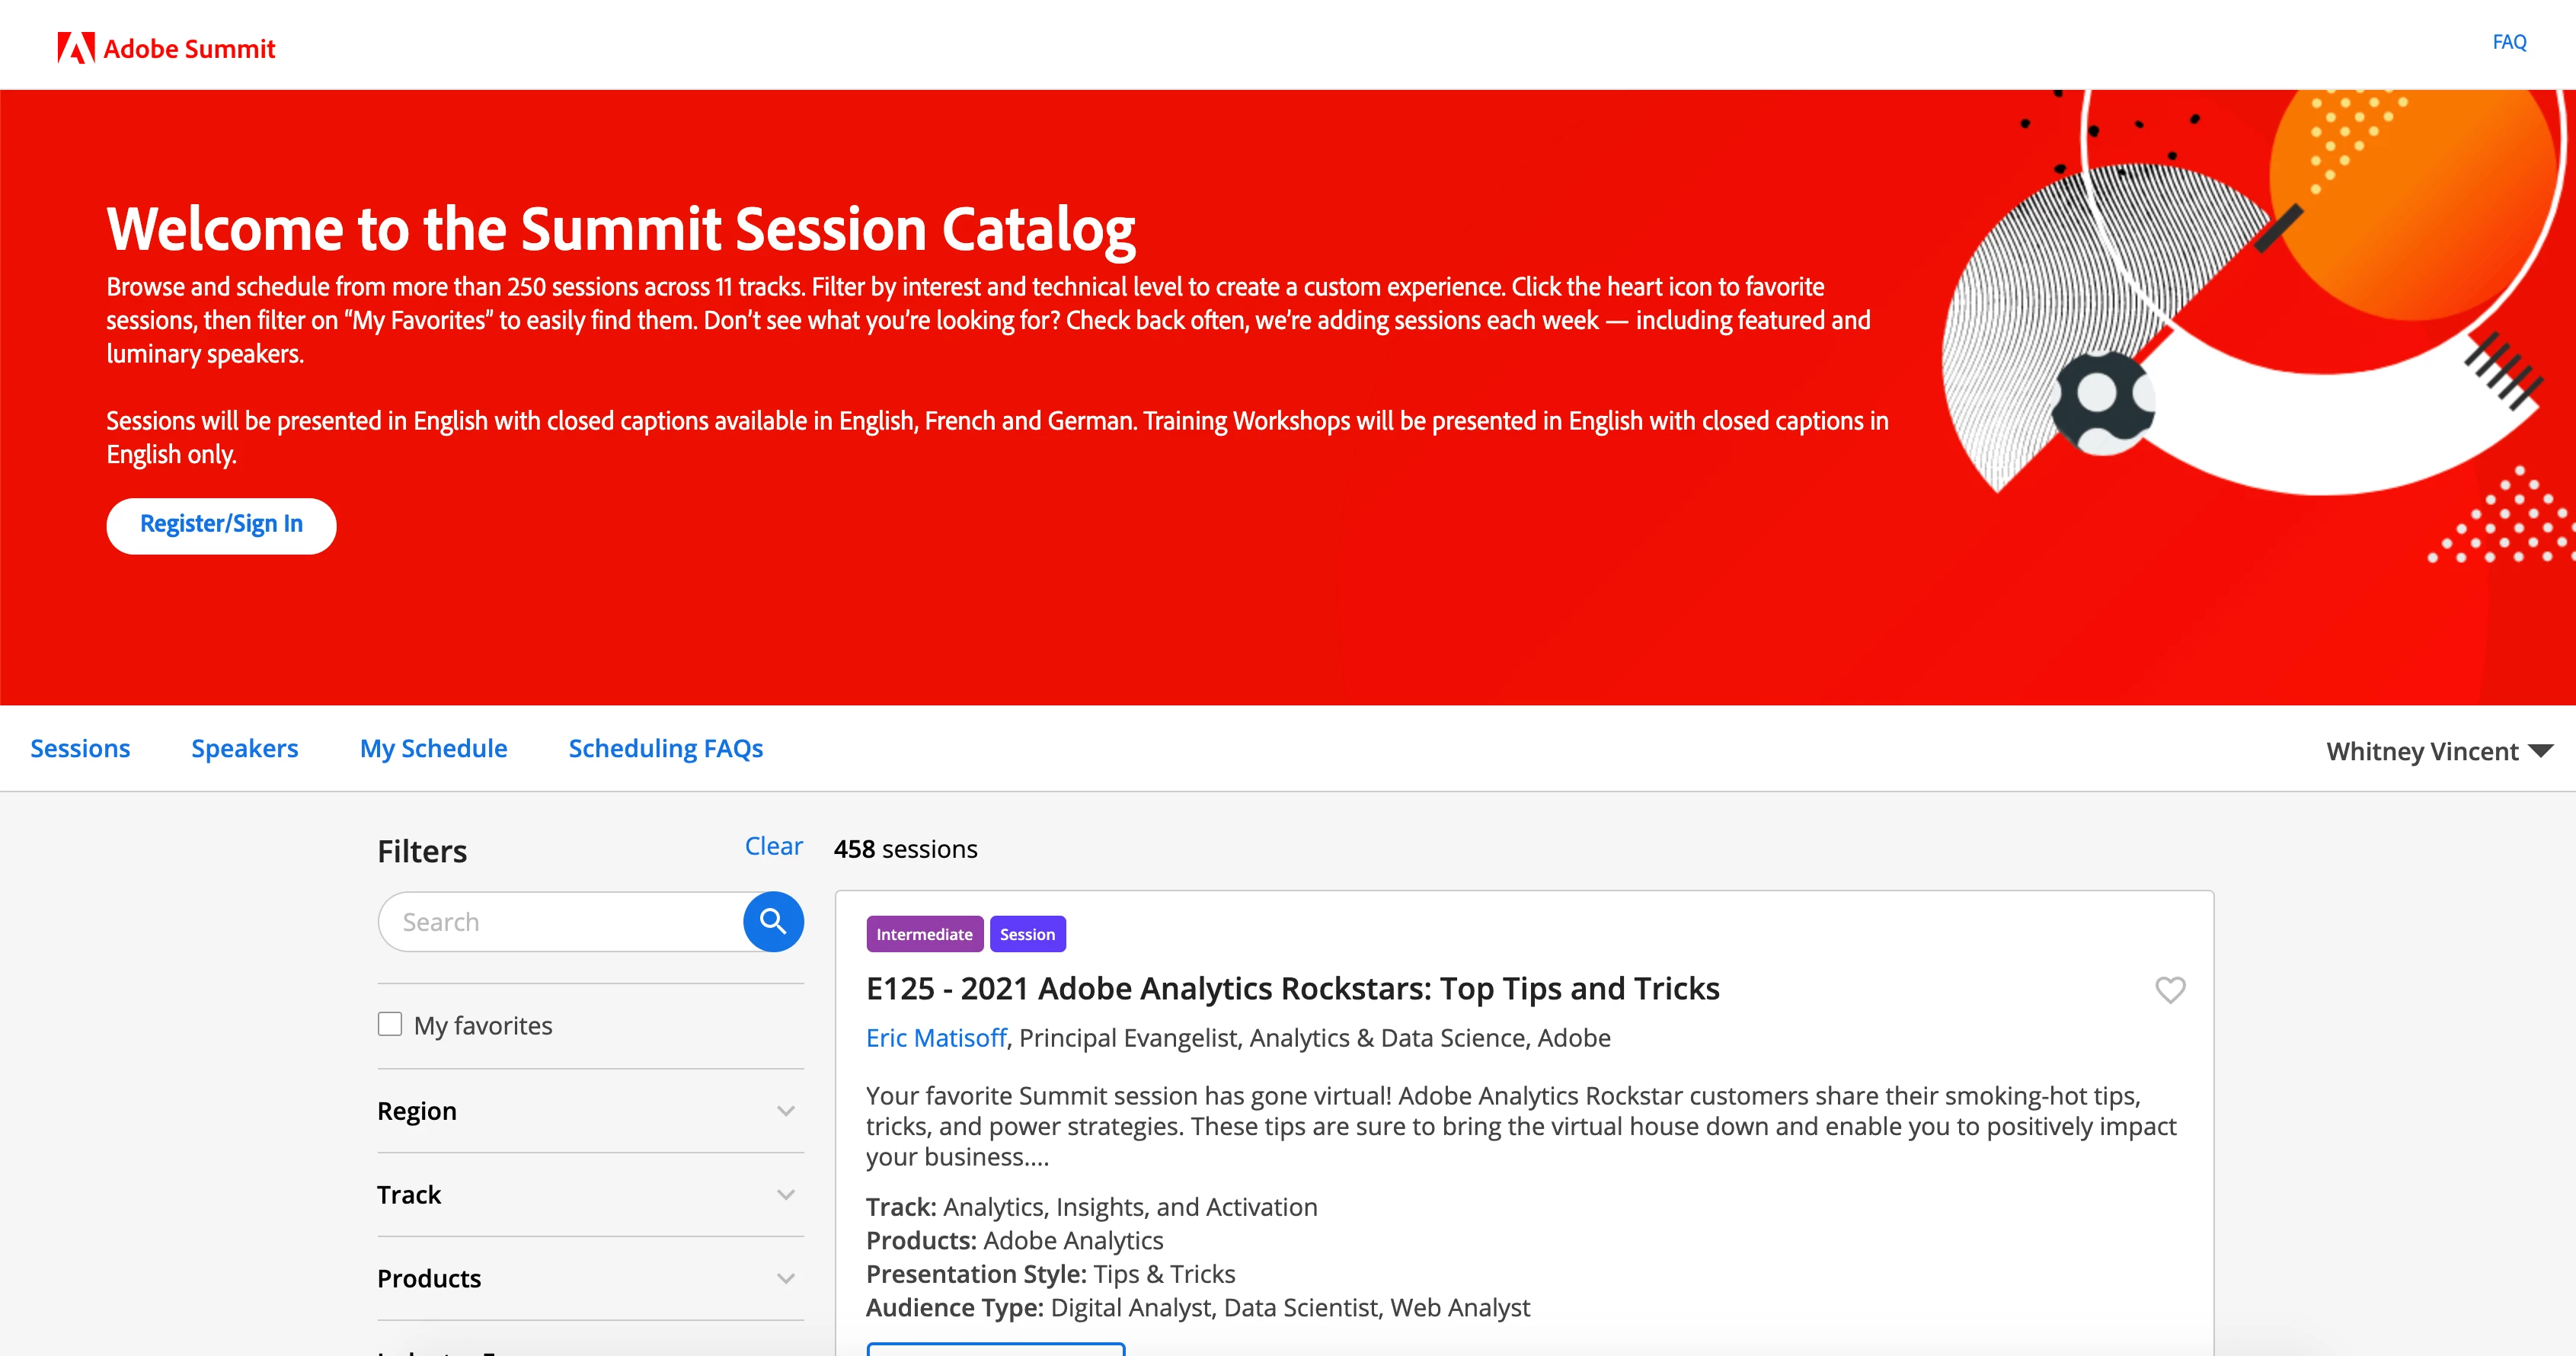Screen dimensions: 2576x1356
Task: Open speaker Eric Matisoff's profile link
Action: (x=935, y=1038)
